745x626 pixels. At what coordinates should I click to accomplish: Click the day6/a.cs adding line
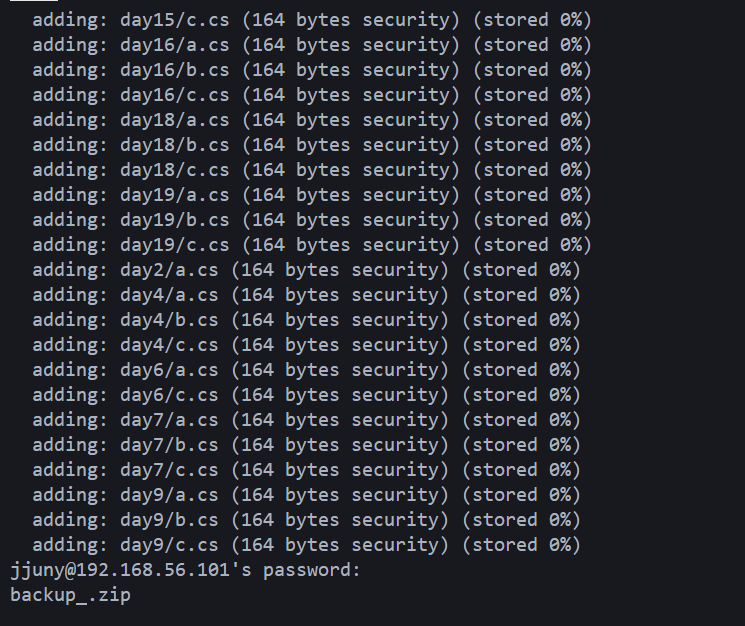tap(306, 370)
